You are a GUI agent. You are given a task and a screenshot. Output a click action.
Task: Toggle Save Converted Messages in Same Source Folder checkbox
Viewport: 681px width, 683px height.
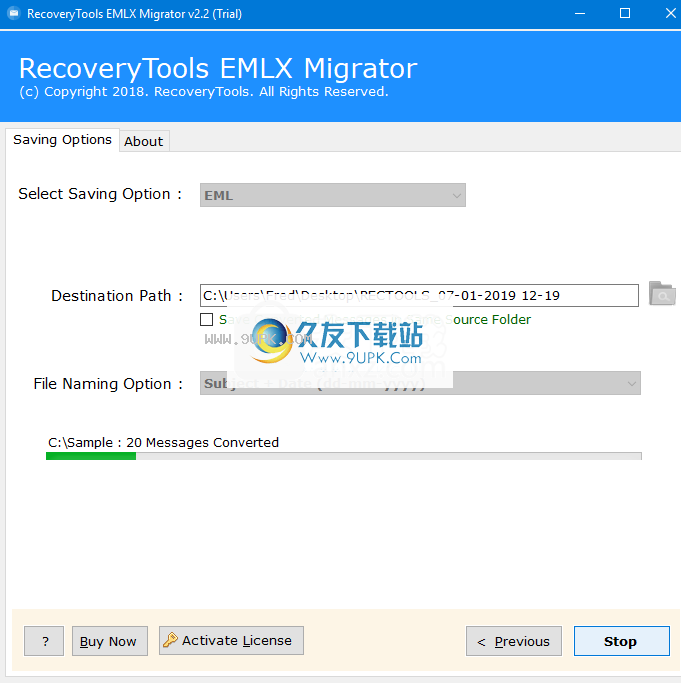(x=207, y=319)
